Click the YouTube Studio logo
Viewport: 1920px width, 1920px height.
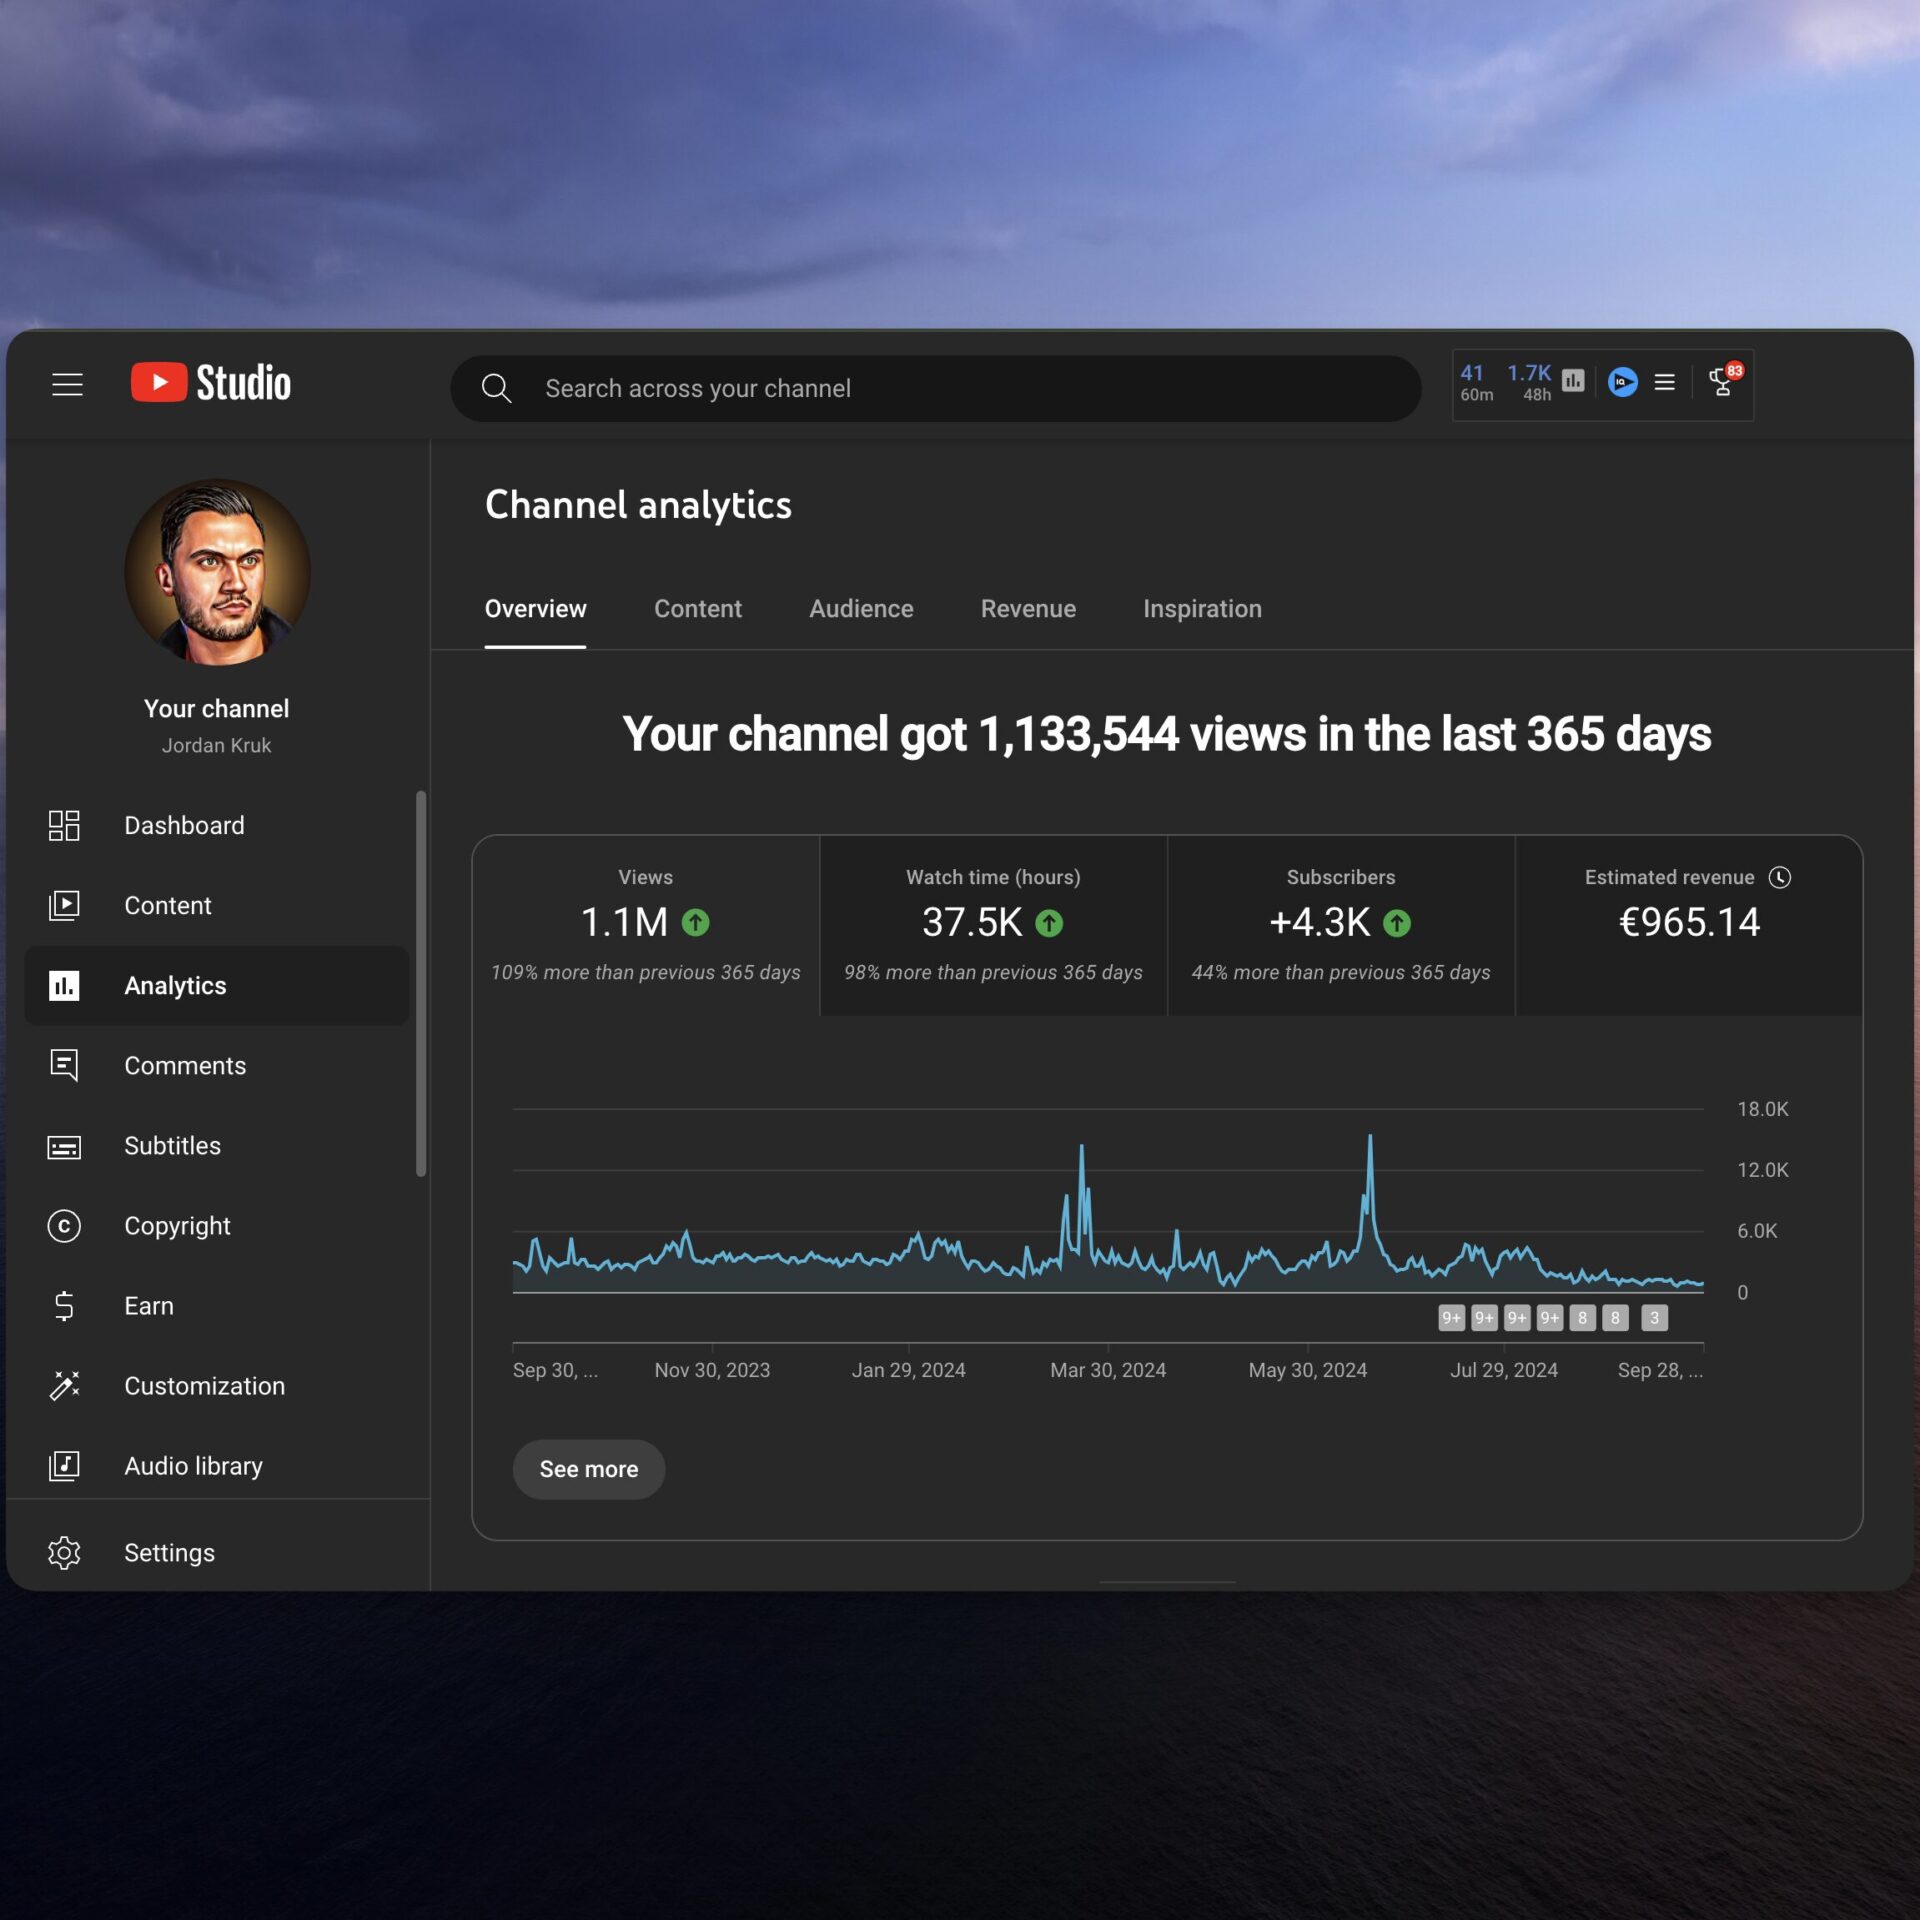[x=211, y=383]
